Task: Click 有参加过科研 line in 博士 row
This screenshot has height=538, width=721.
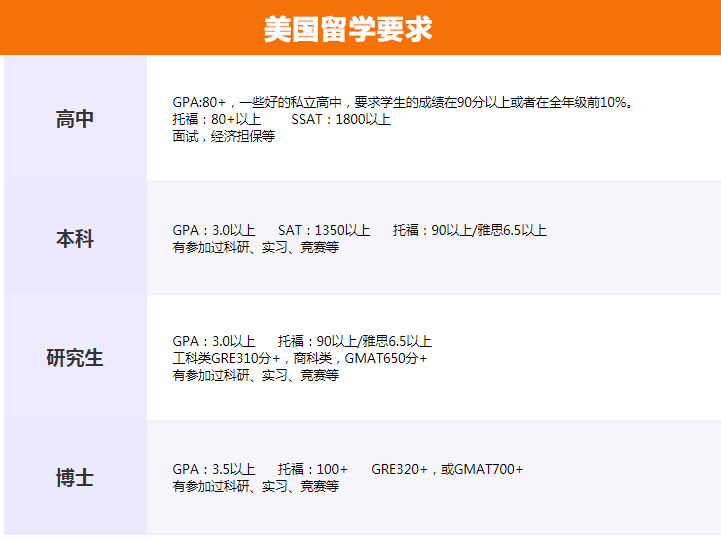Action: point(256,486)
